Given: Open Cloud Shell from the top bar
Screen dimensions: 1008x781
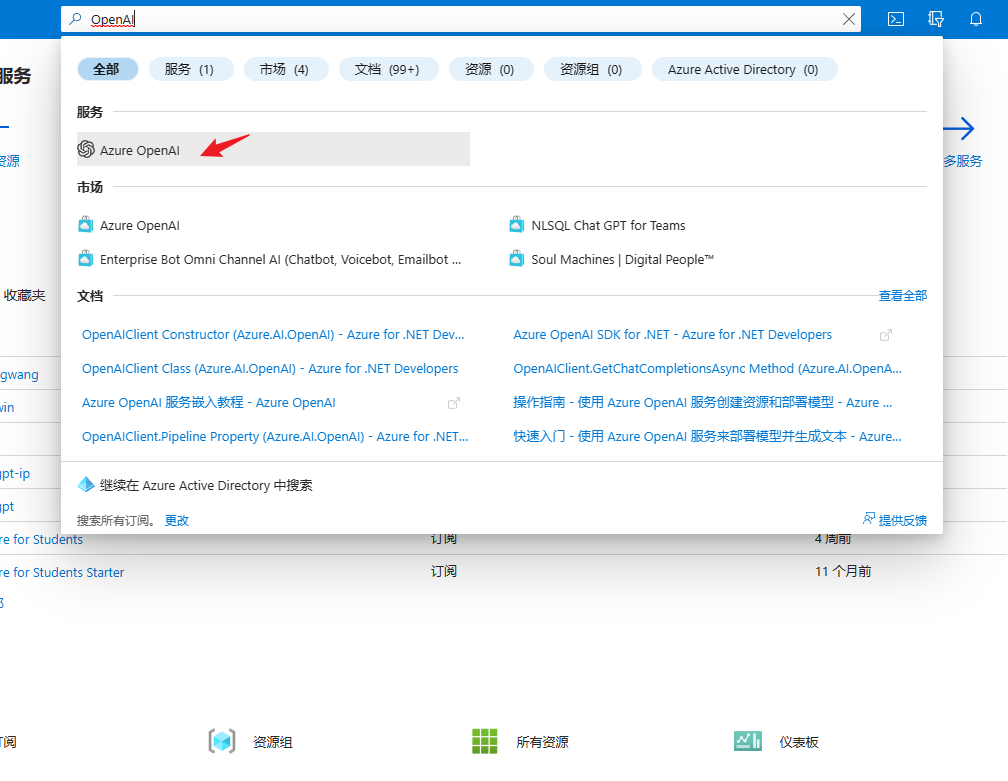Looking at the screenshot, I should pyautogui.click(x=897, y=19).
